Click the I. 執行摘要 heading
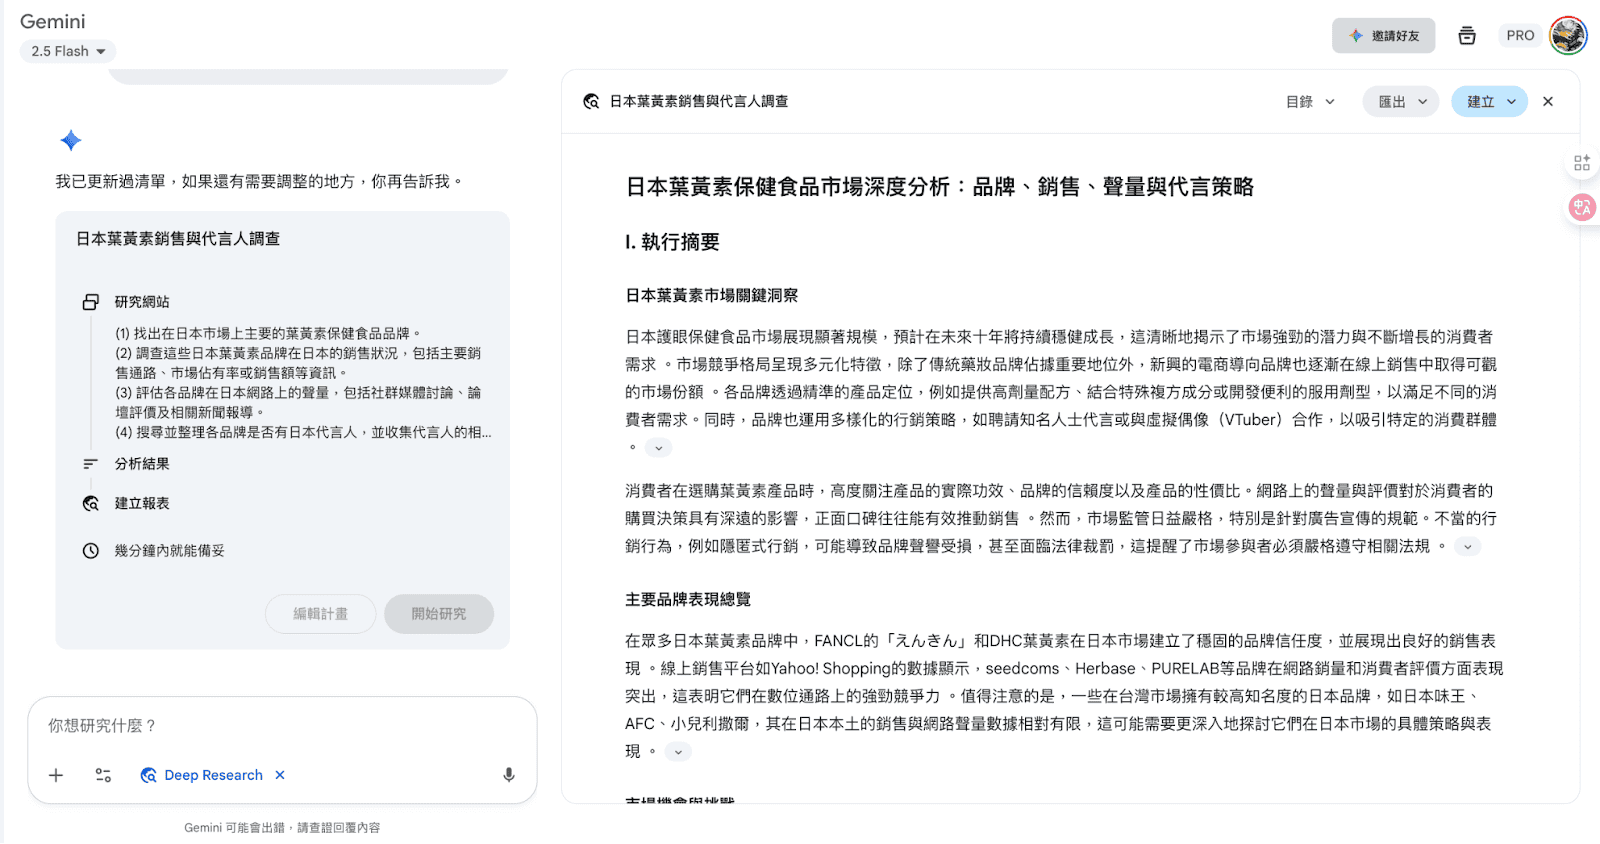The width and height of the screenshot is (1600, 844). pos(672,242)
